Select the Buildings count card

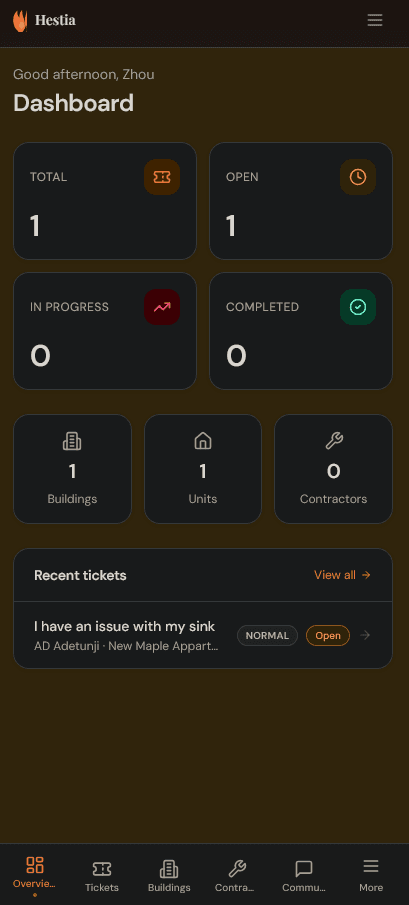73,469
